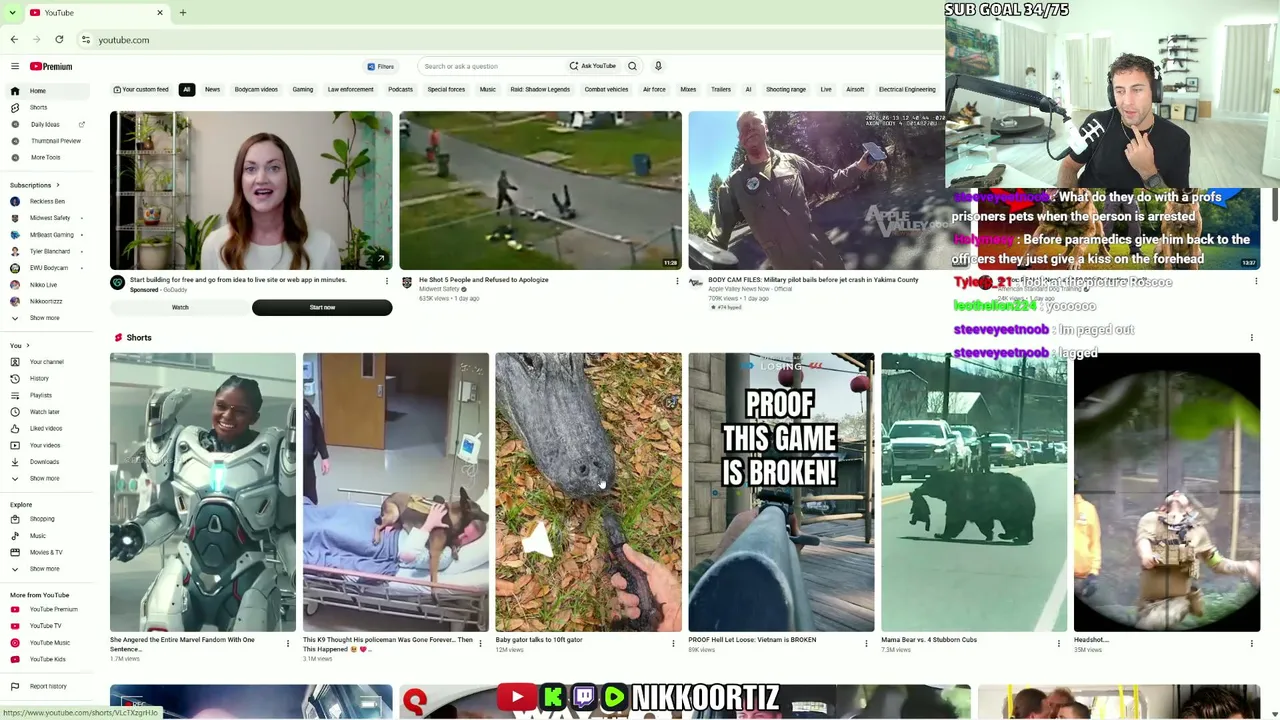Click the Start now button
The width and height of the screenshot is (1280, 720).
pyautogui.click(x=322, y=307)
